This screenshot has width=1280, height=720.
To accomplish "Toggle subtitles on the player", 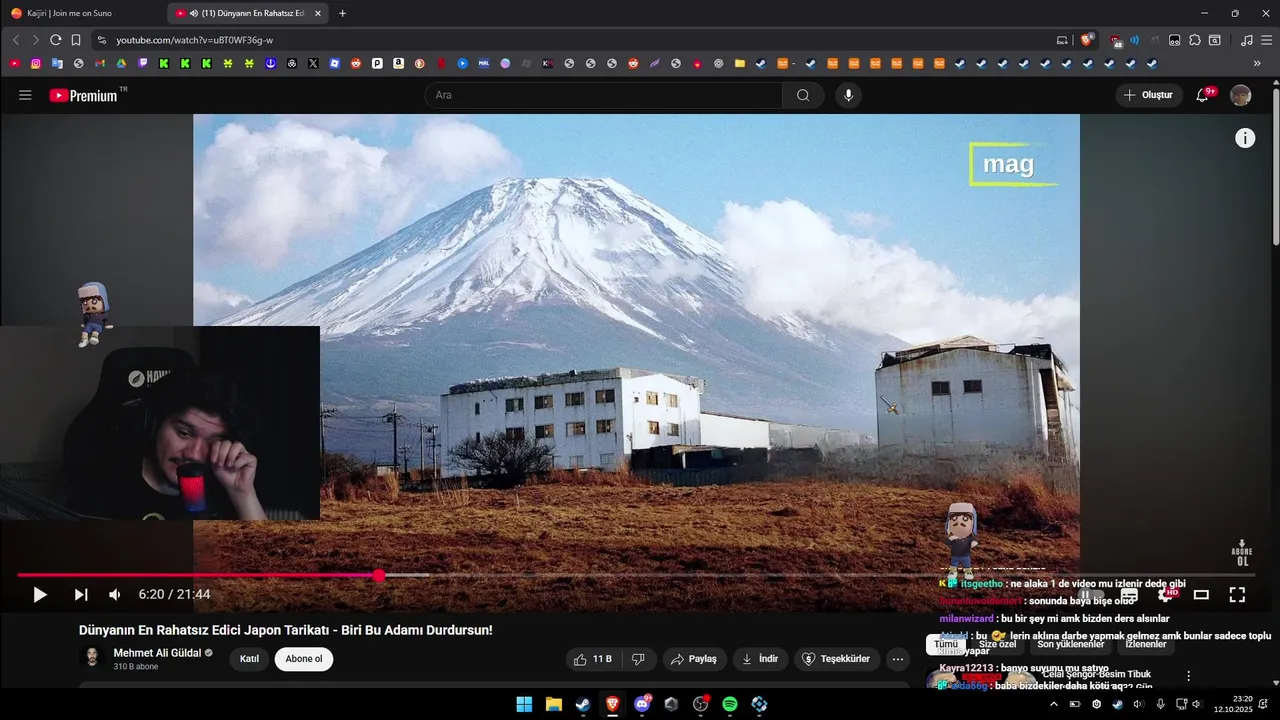I will [x=1129, y=594].
